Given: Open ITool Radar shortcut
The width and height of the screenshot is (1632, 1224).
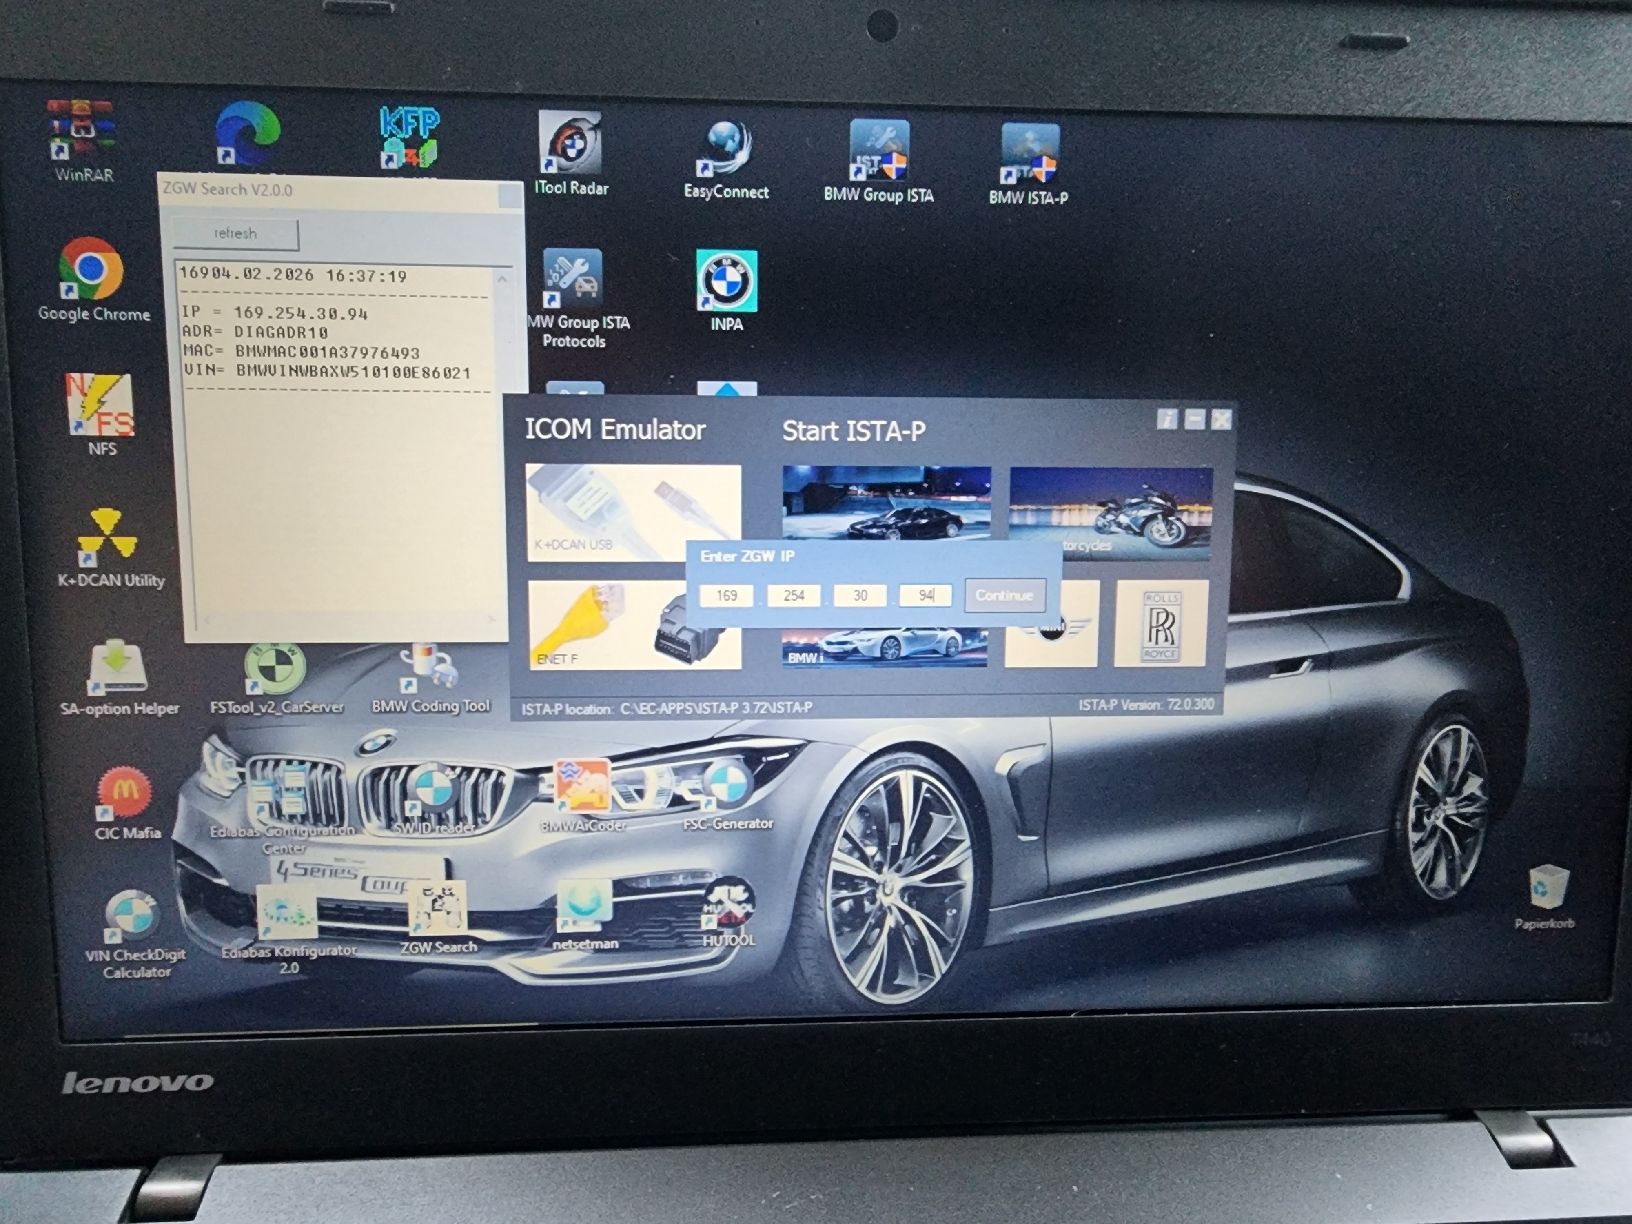Looking at the screenshot, I should pyautogui.click(x=571, y=153).
